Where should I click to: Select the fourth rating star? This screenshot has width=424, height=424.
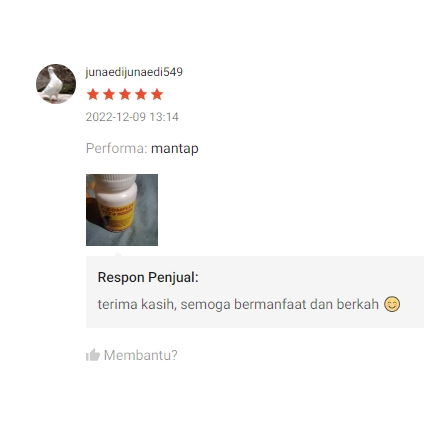click(x=141, y=94)
